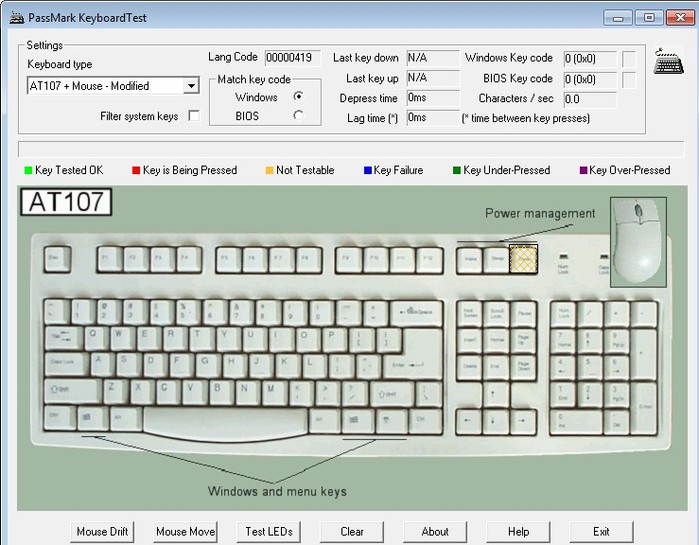Click the Tab key on the keyboard image
699x545 pixels.
[x=64, y=339]
